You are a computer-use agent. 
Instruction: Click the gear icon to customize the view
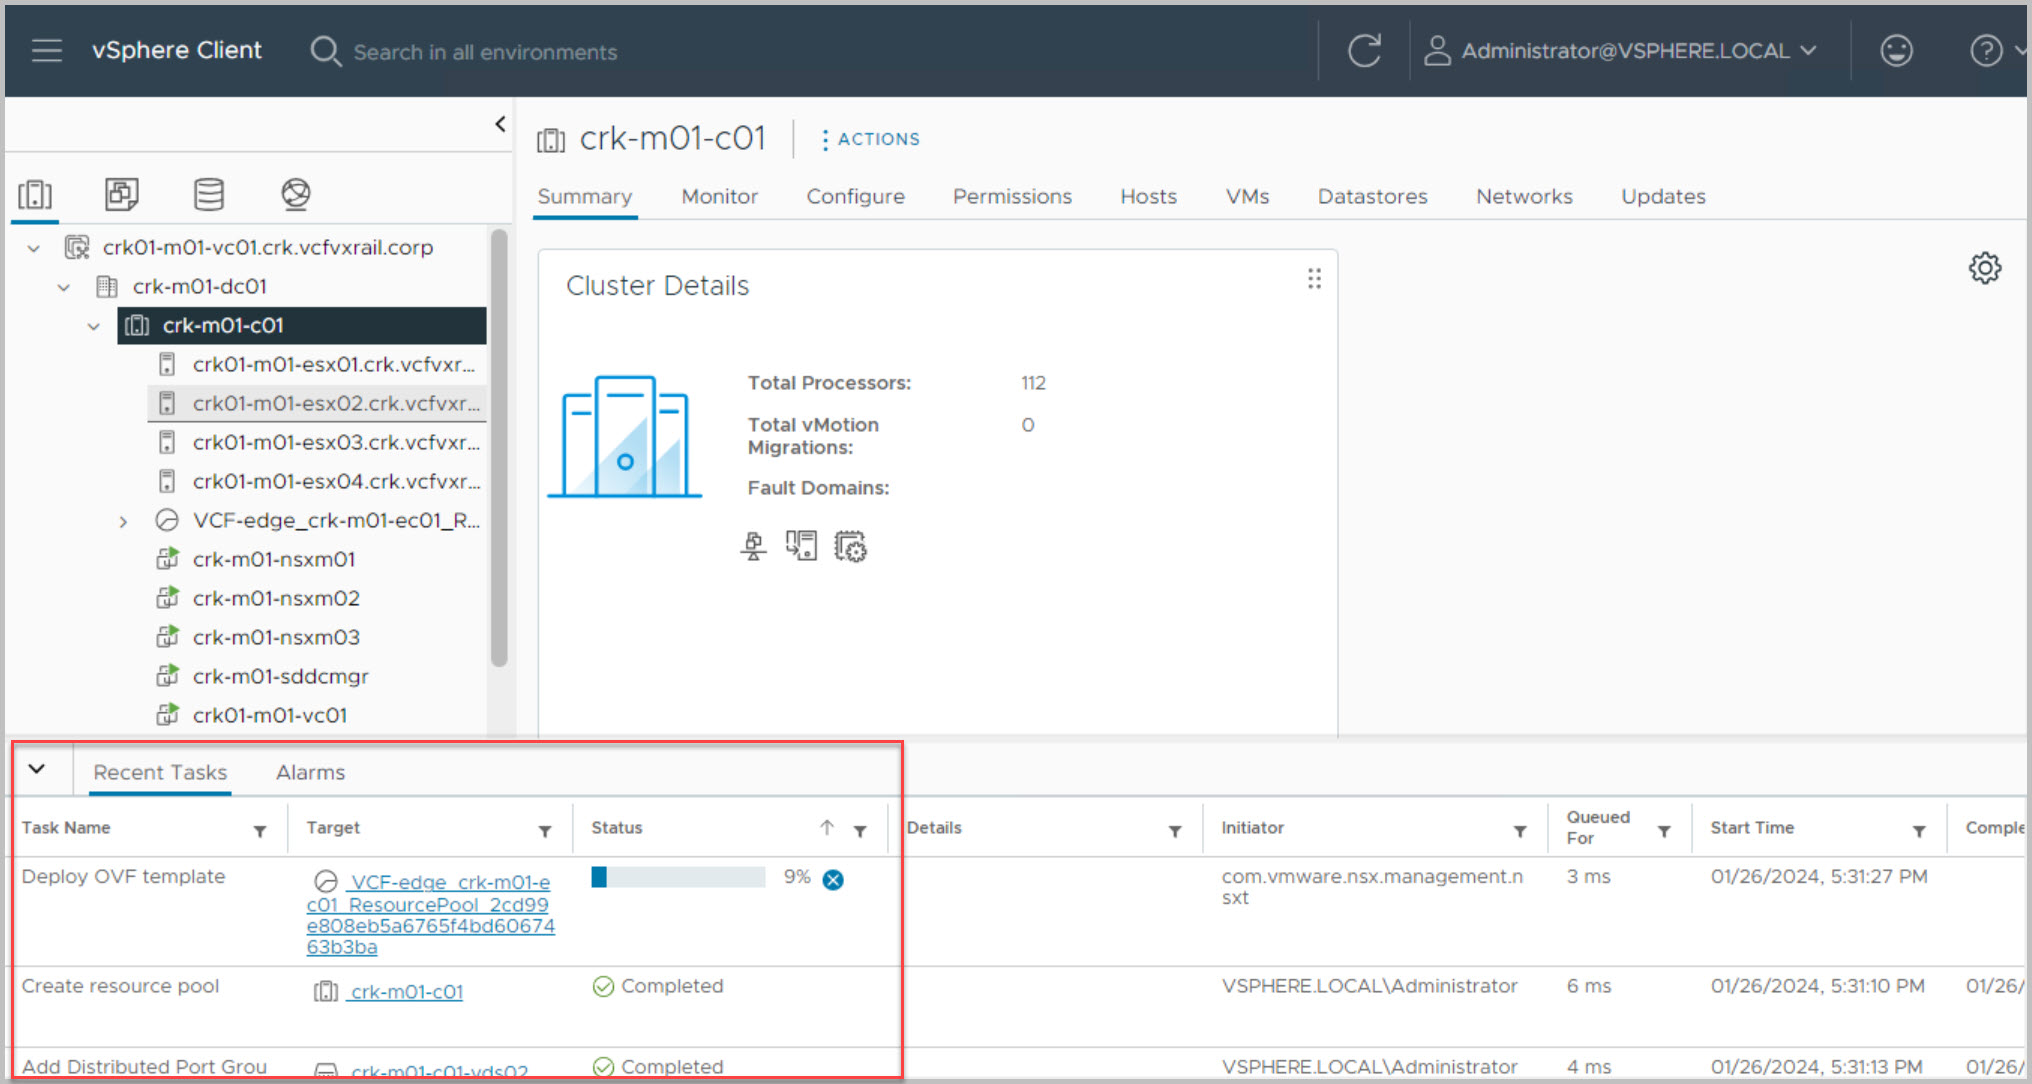point(1984,268)
